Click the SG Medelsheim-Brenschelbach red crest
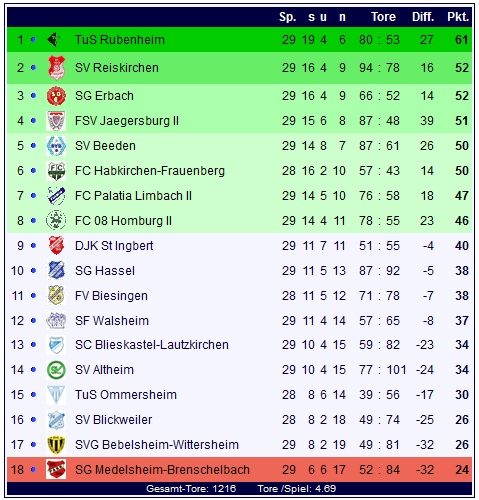Viewport: 479px width, 500px height. tap(56, 470)
